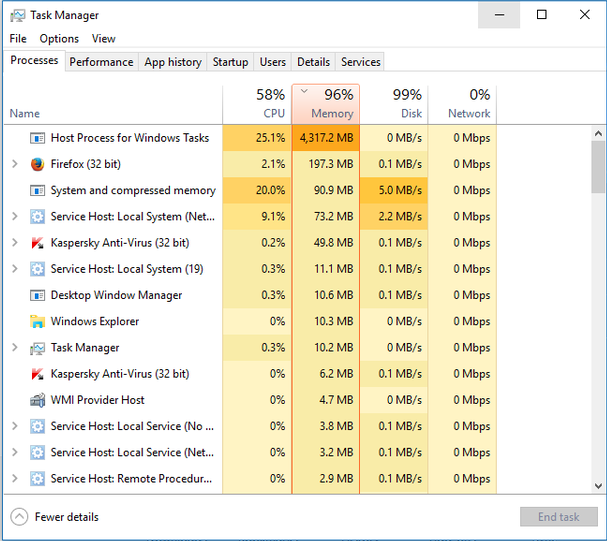Click the Host Process for Windows Tasks icon
This screenshot has width=607, height=541.
(x=38, y=138)
